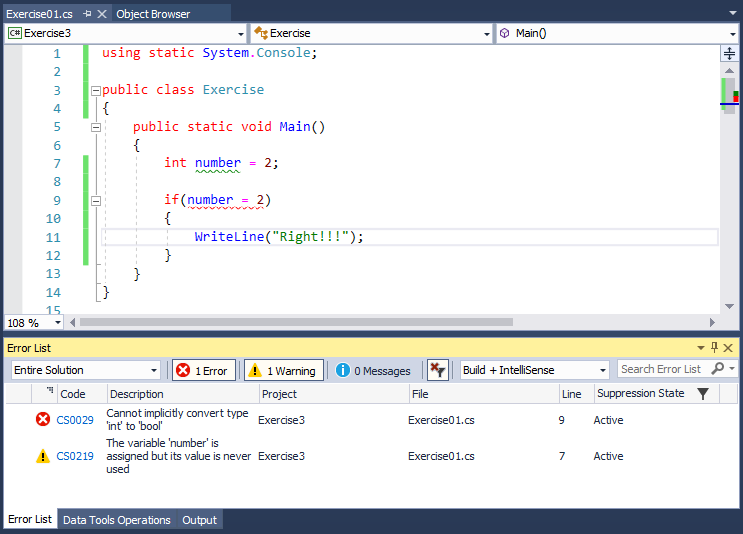Select the 'Cannot implicitly convert type' description
743x534 pixels.
177,420
